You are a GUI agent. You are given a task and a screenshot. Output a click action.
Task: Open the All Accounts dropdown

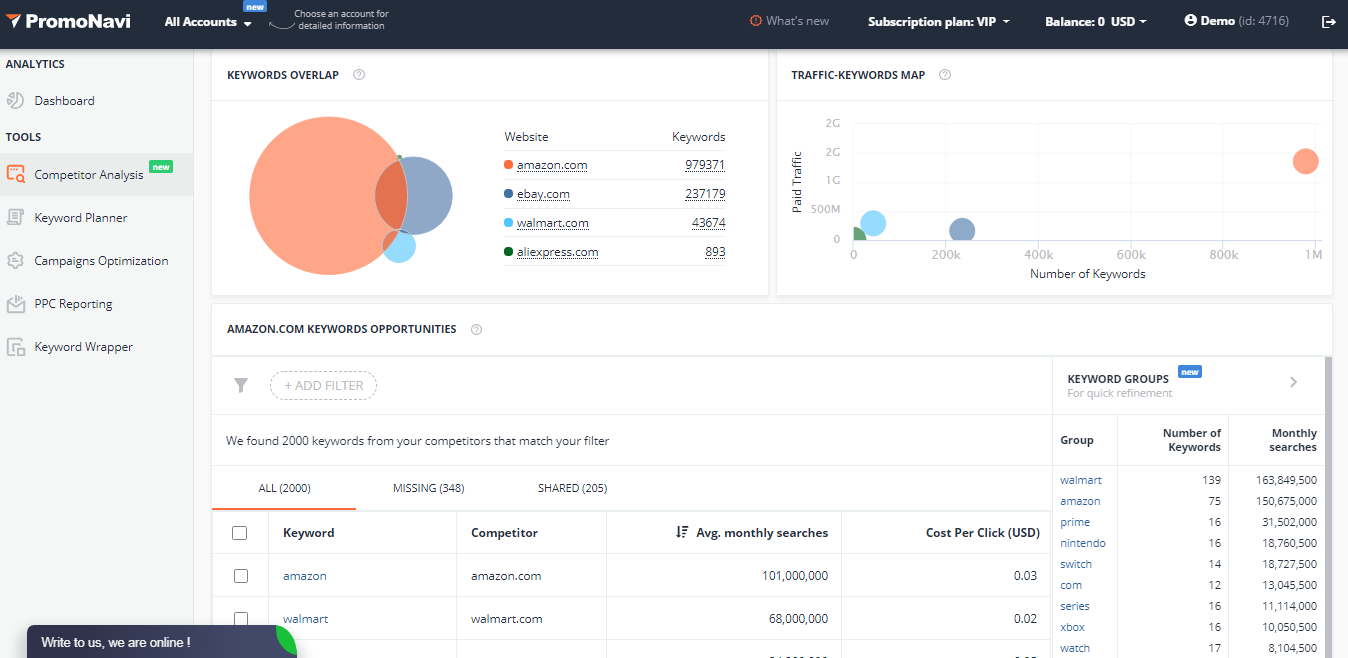[208, 22]
